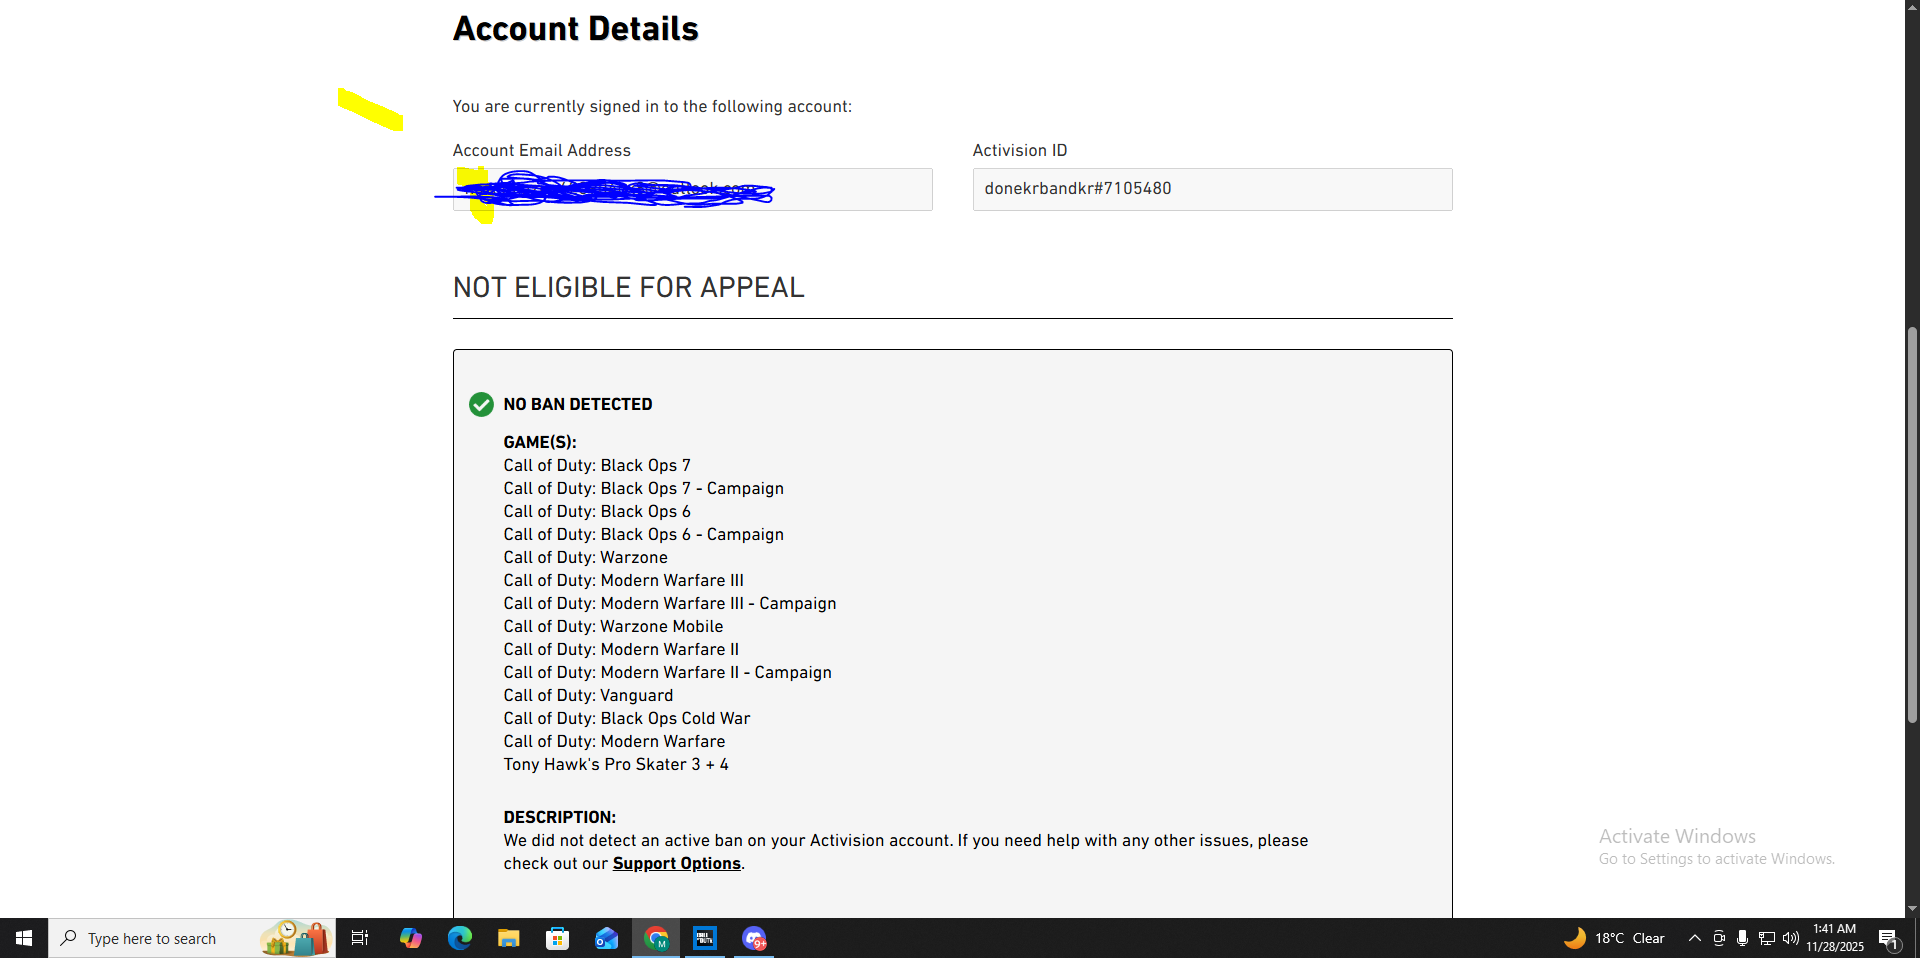
Task: Click Call of Duty: Modern Warfare III entry
Action: (624, 580)
